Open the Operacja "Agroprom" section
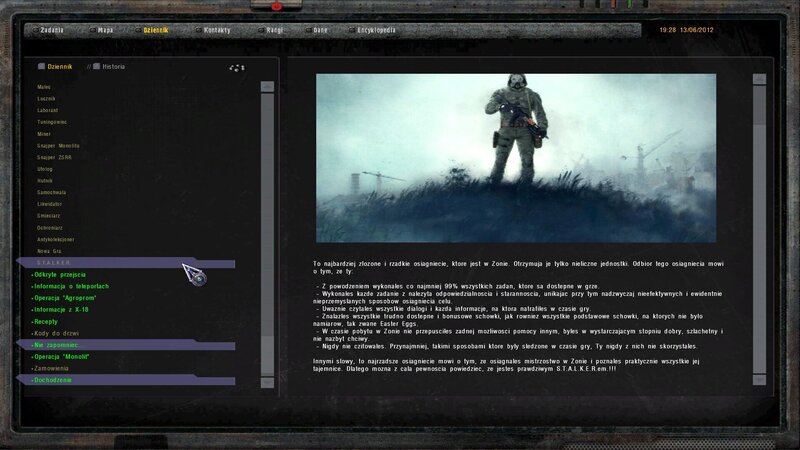 pos(65,298)
